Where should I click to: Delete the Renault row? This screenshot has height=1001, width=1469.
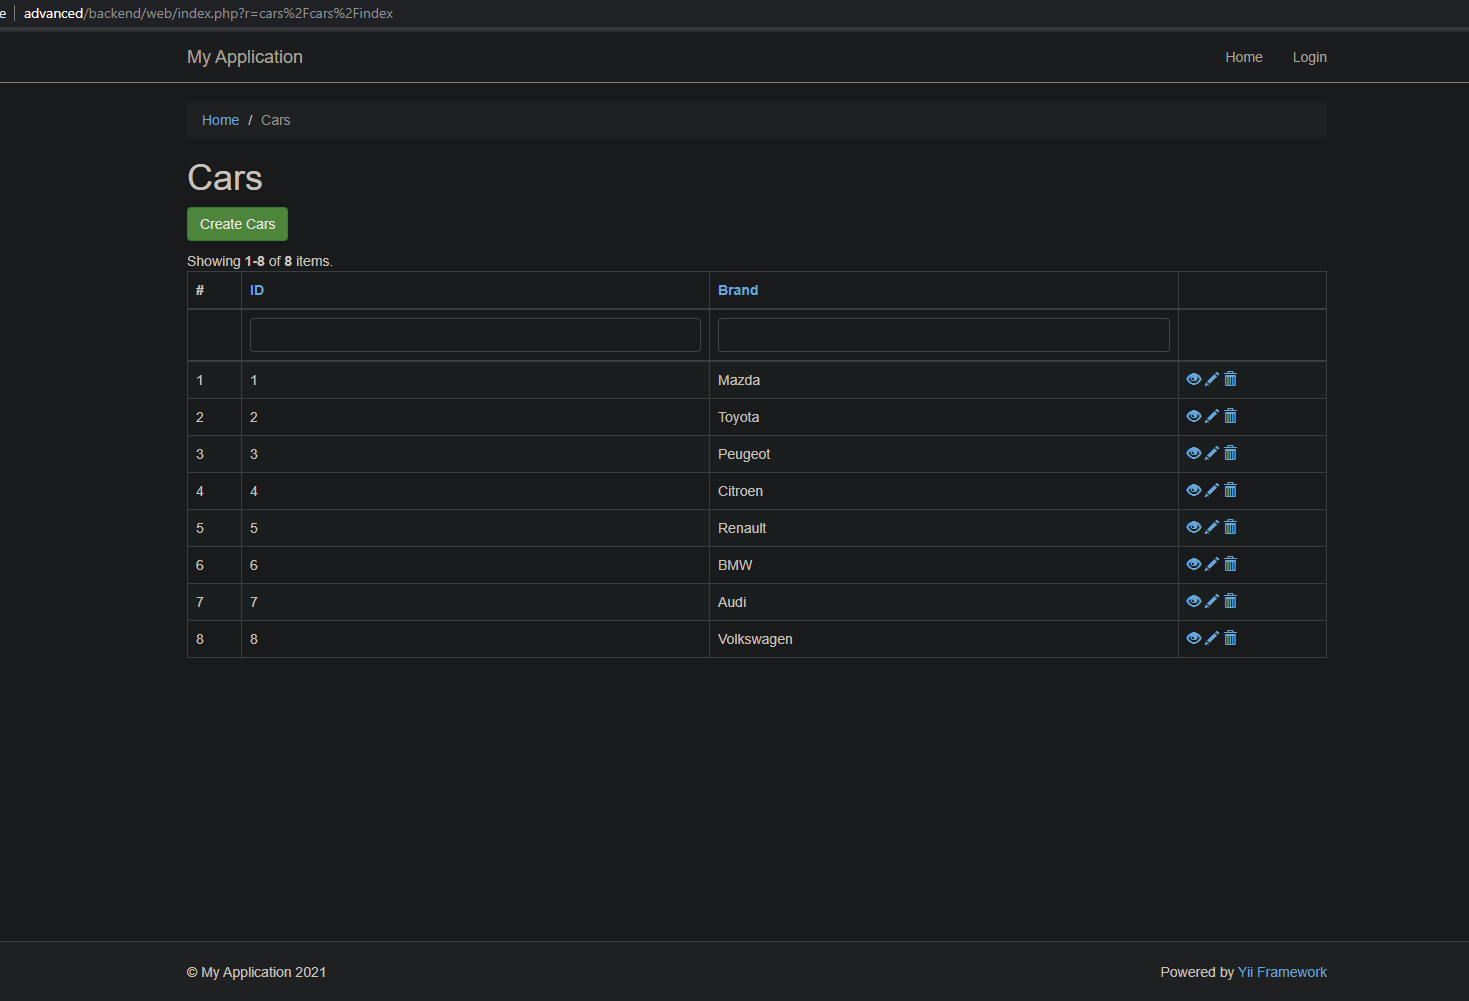(1231, 527)
